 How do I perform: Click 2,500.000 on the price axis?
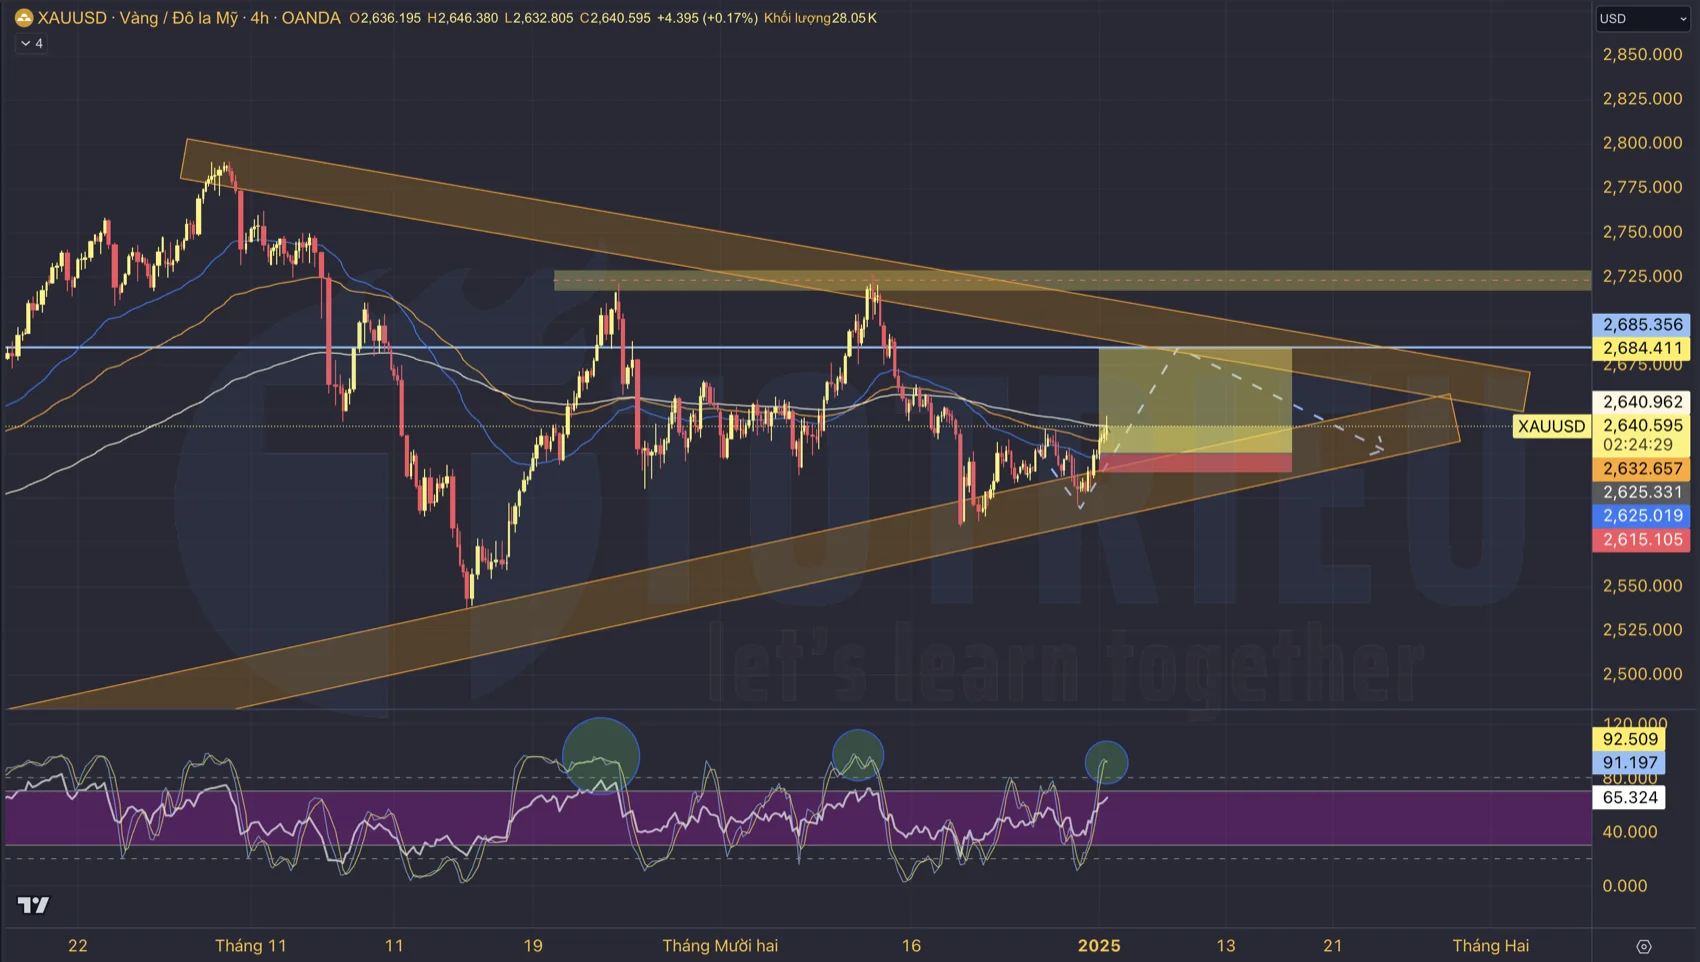pyautogui.click(x=1642, y=674)
